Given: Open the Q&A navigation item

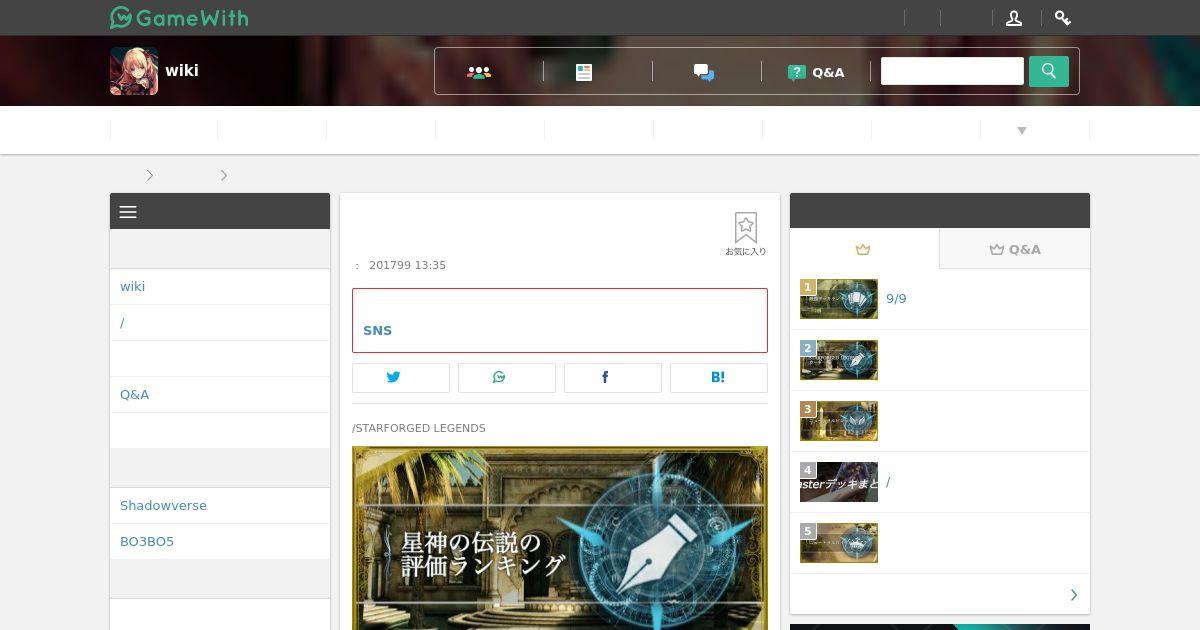Looking at the screenshot, I should pyautogui.click(x=816, y=72).
